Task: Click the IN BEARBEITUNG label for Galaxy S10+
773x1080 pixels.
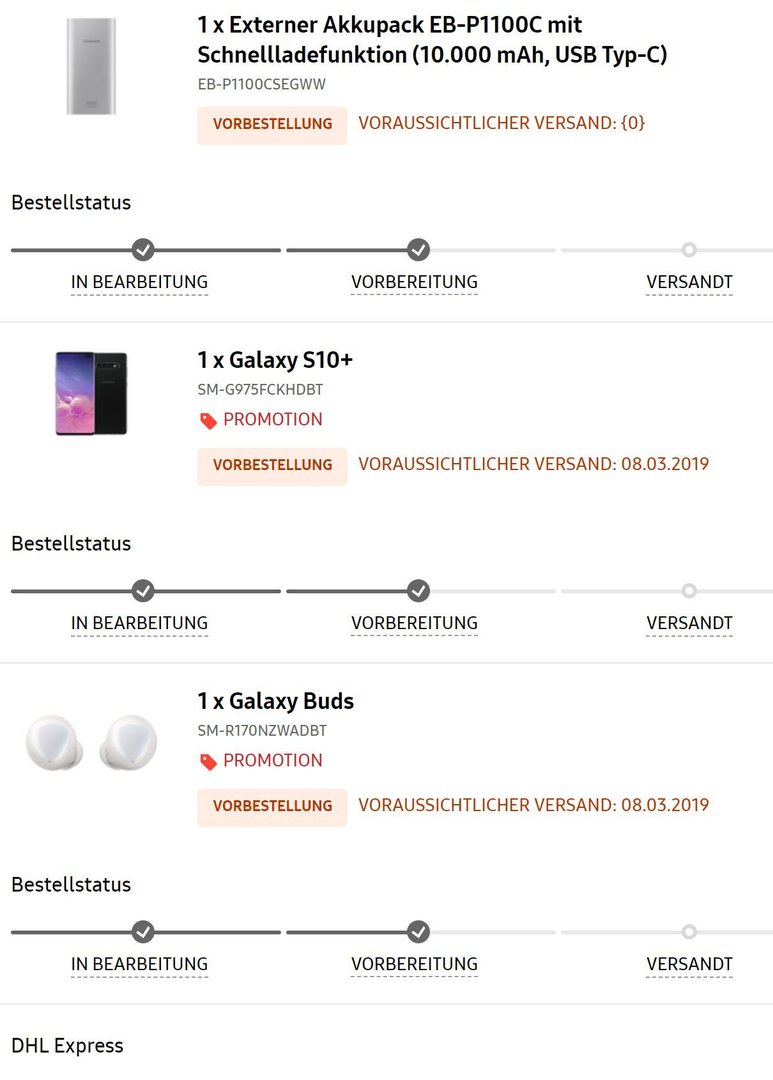Action: [139, 623]
